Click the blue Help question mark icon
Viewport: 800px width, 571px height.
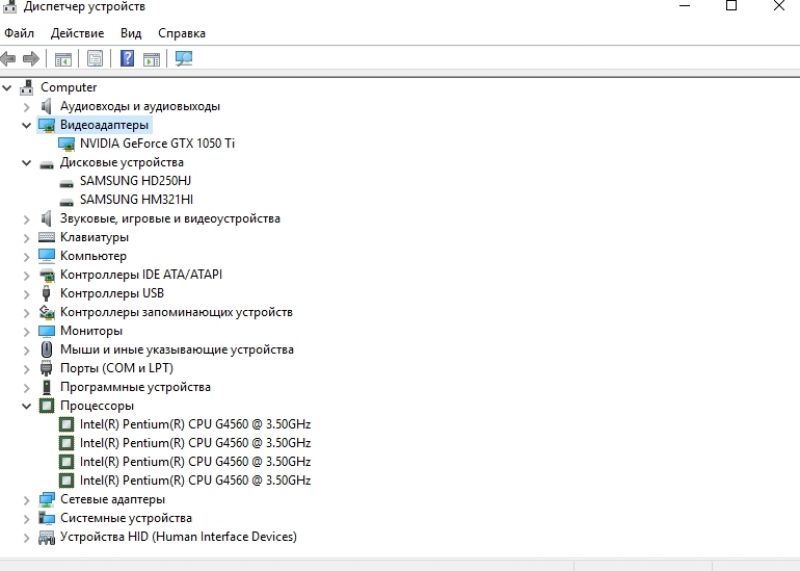point(127,58)
